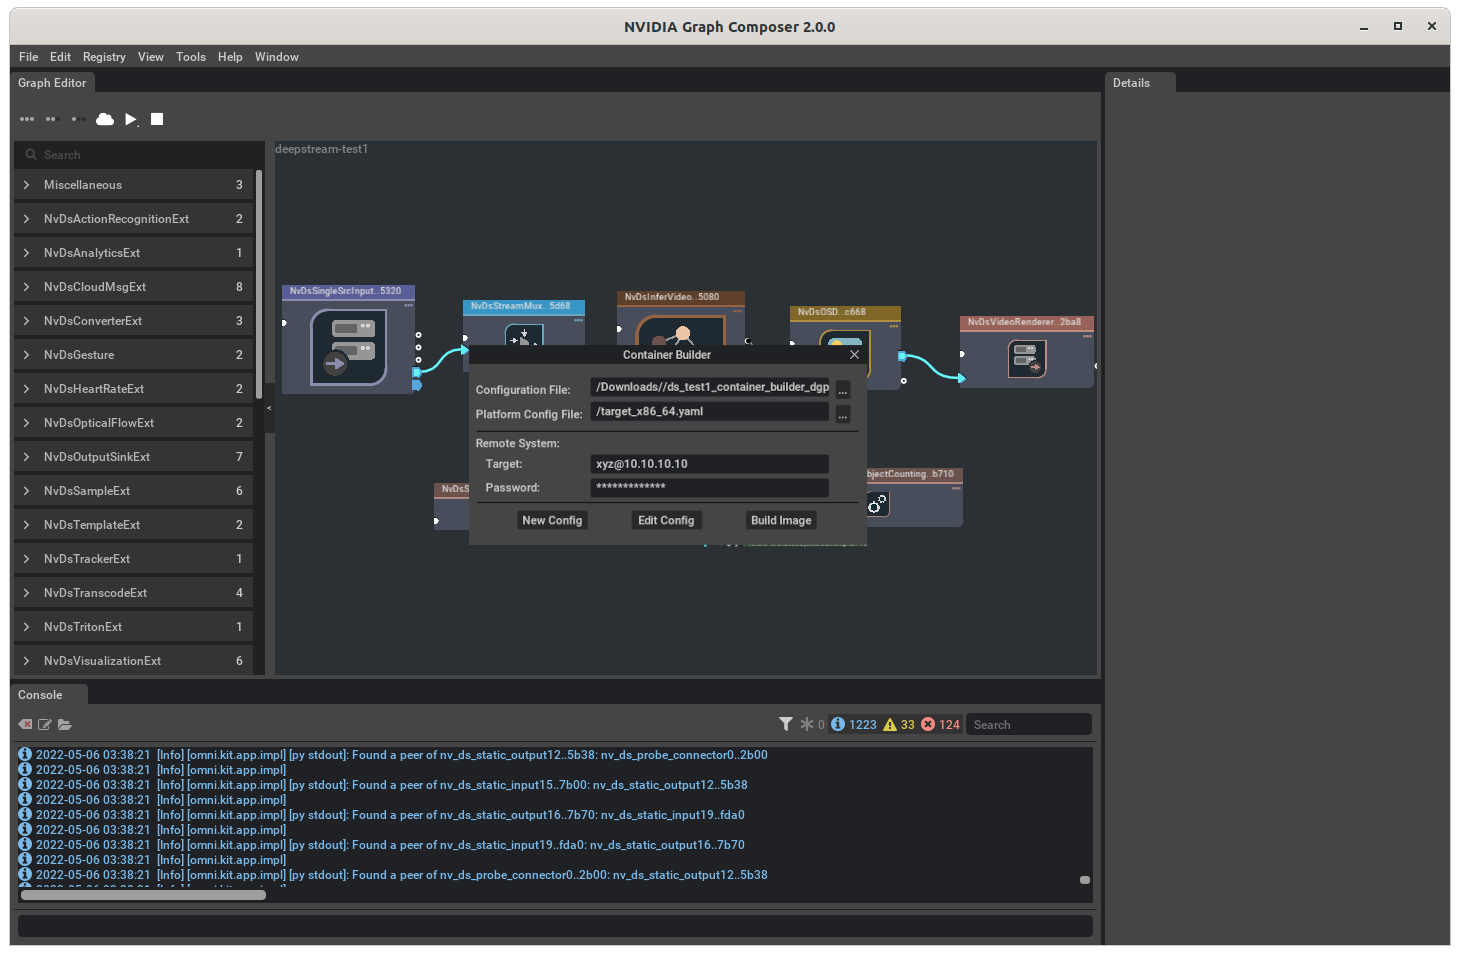Click the Password field in Container Builder

[x=709, y=487]
